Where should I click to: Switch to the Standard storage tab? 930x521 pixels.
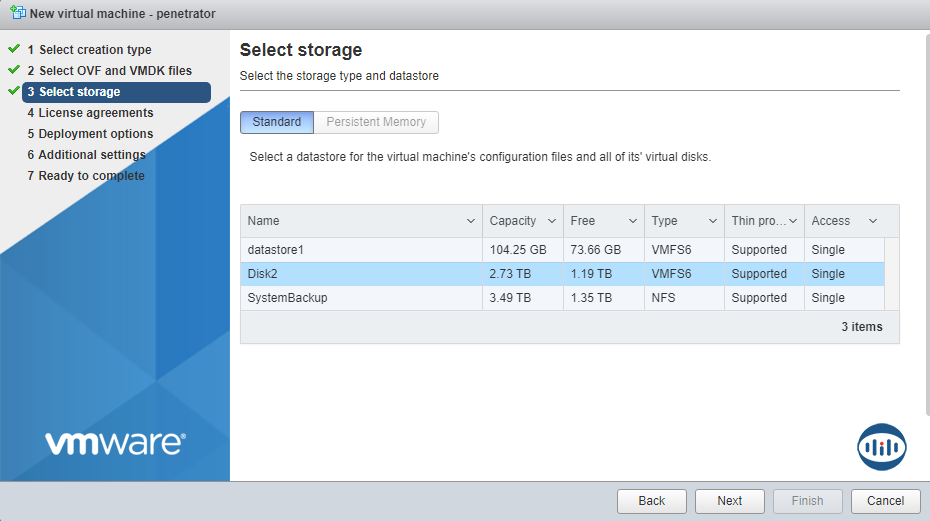277,122
